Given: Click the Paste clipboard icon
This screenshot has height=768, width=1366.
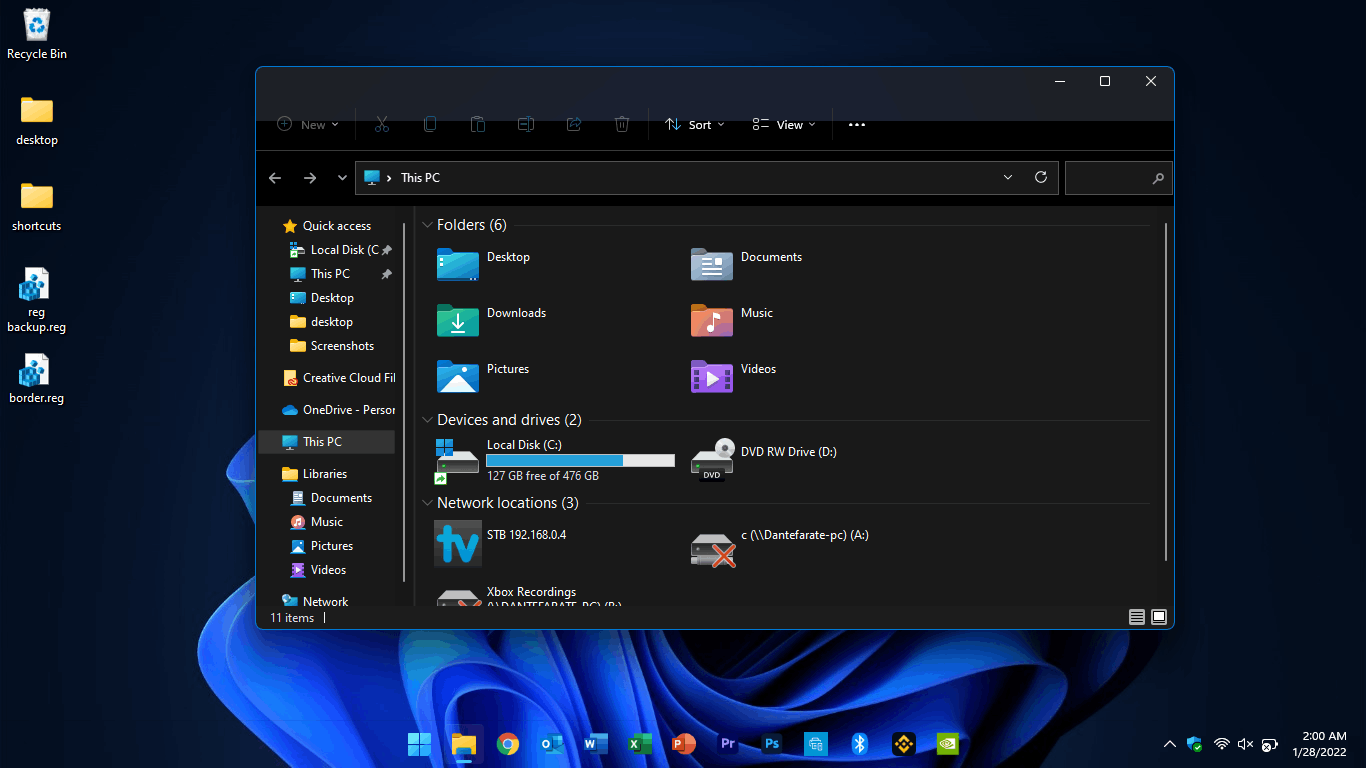Looking at the screenshot, I should (478, 124).
